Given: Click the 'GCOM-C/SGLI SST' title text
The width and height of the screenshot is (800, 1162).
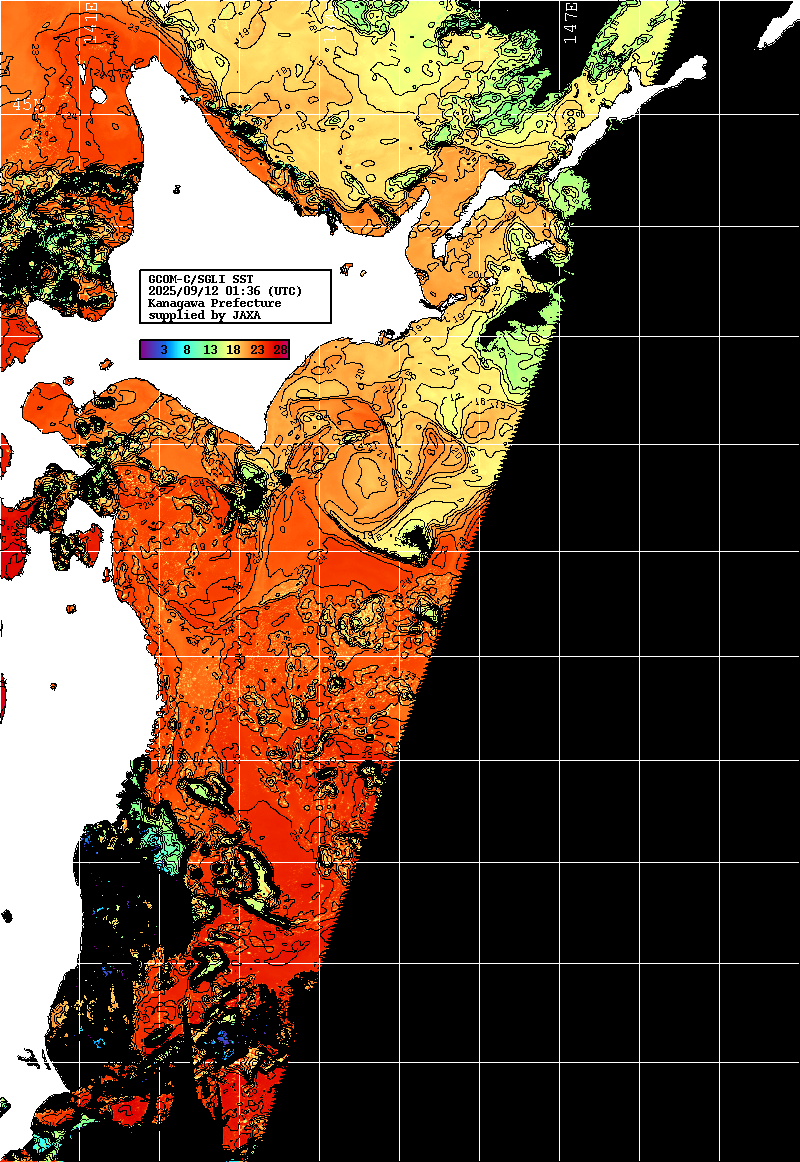Looking at the screenshot, I should [201, 279].
